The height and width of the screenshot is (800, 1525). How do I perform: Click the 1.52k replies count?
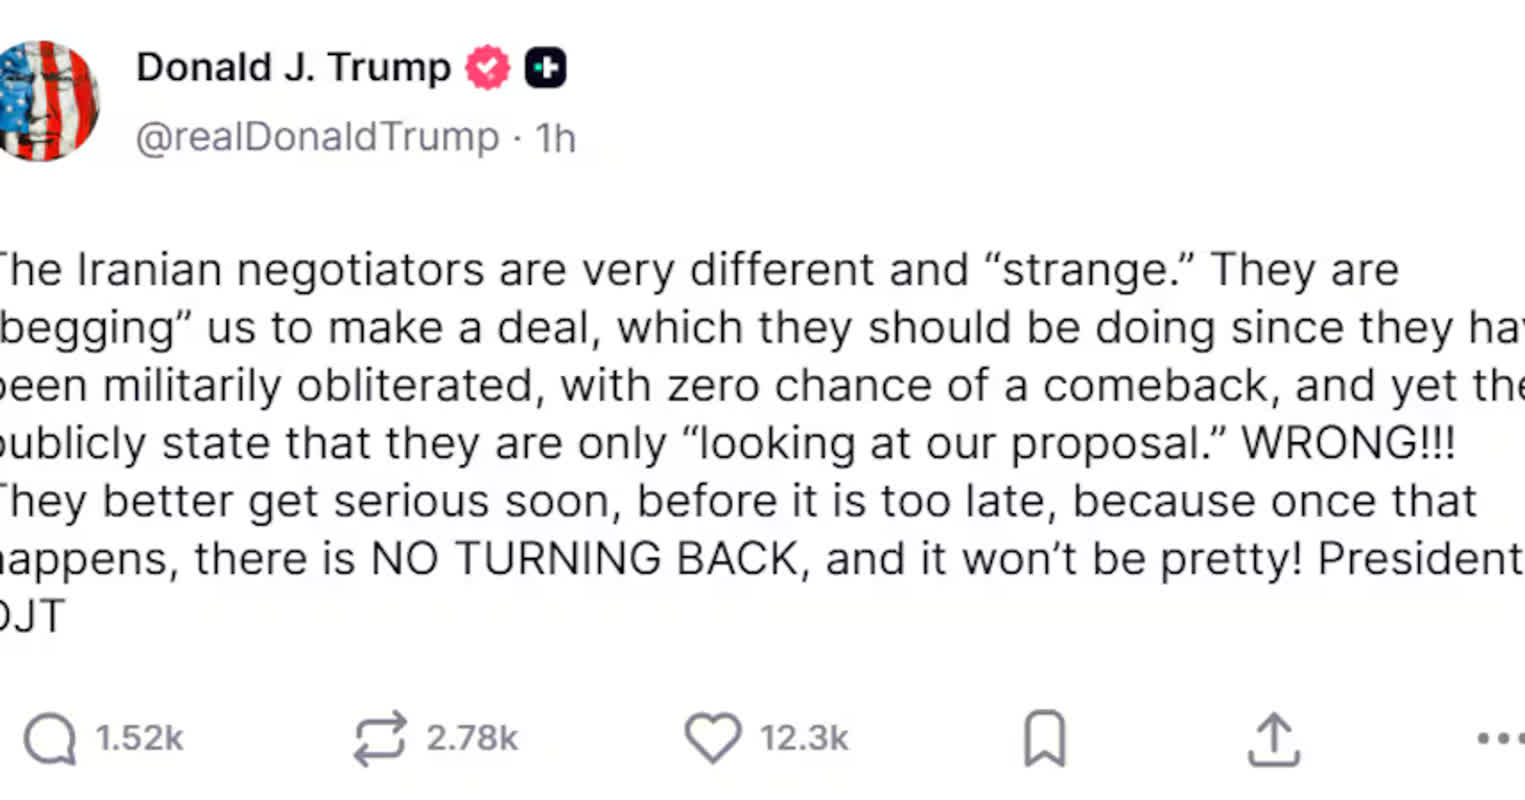point(140,739)
